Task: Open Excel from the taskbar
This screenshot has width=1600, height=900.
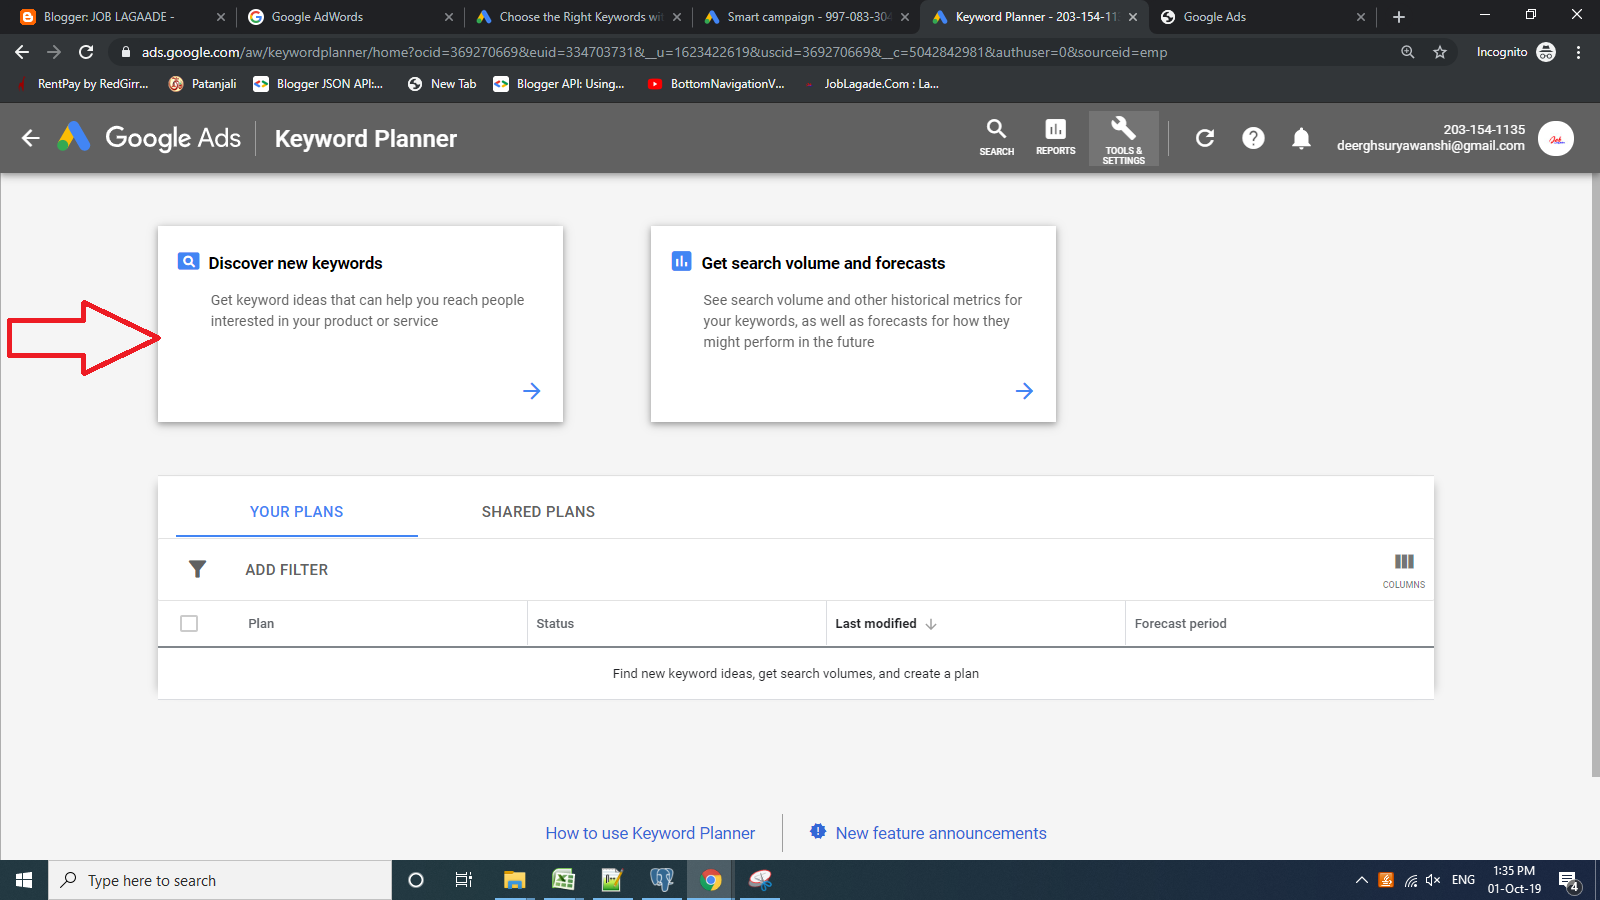Action: tap(563, 880)
